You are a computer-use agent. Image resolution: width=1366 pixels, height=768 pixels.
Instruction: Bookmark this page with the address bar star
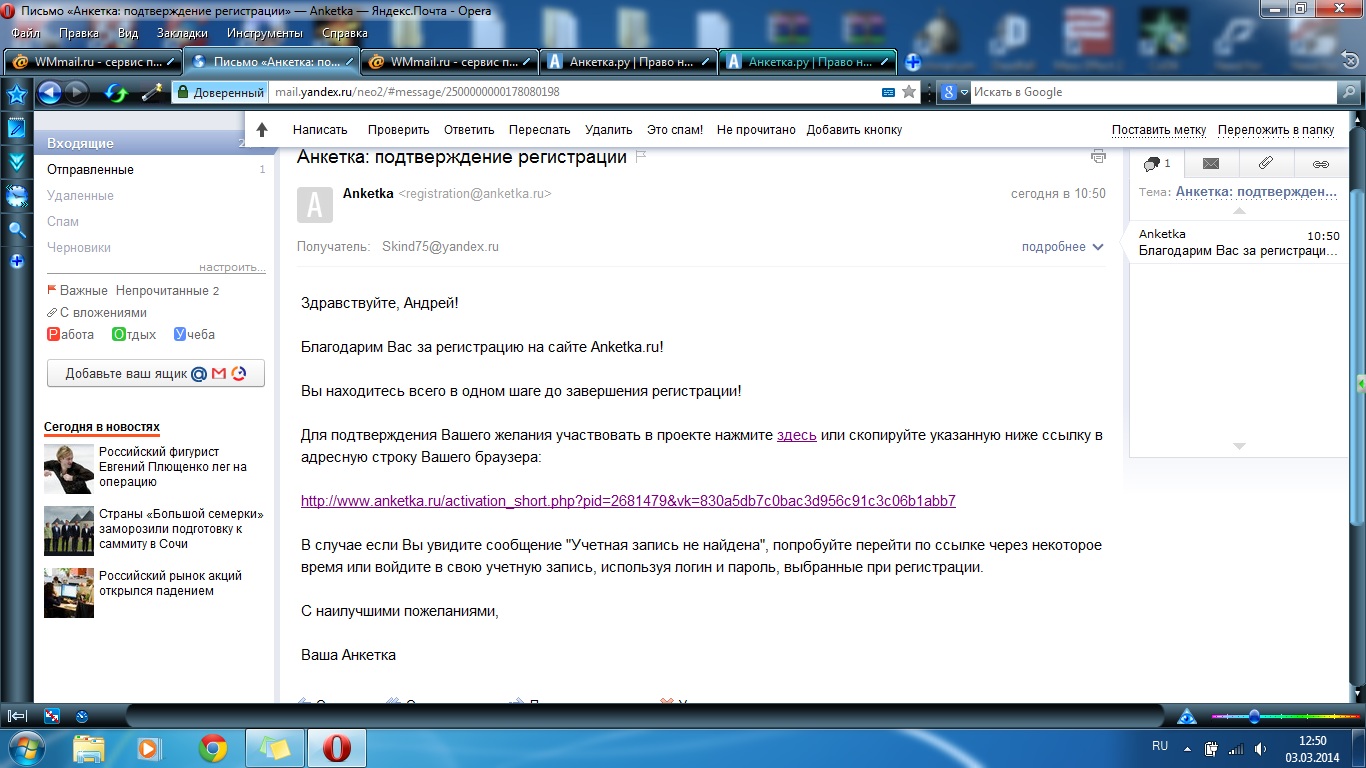(909, 92)
